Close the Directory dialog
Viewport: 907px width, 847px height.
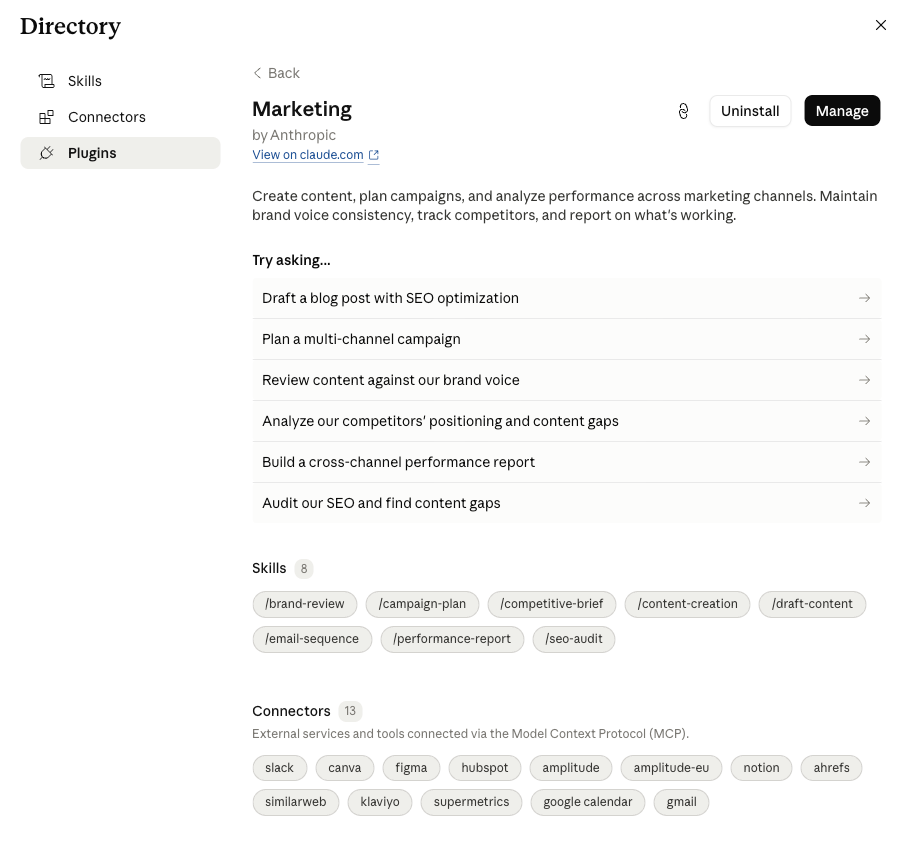click(x=880, y=25)
